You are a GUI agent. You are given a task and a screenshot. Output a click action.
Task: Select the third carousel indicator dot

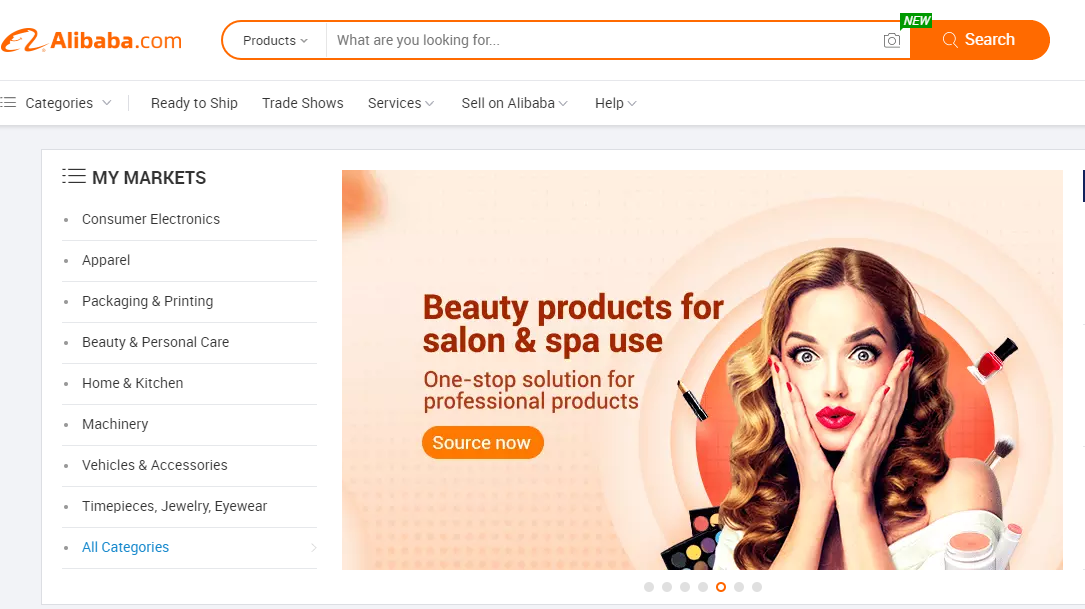(685, 587)
